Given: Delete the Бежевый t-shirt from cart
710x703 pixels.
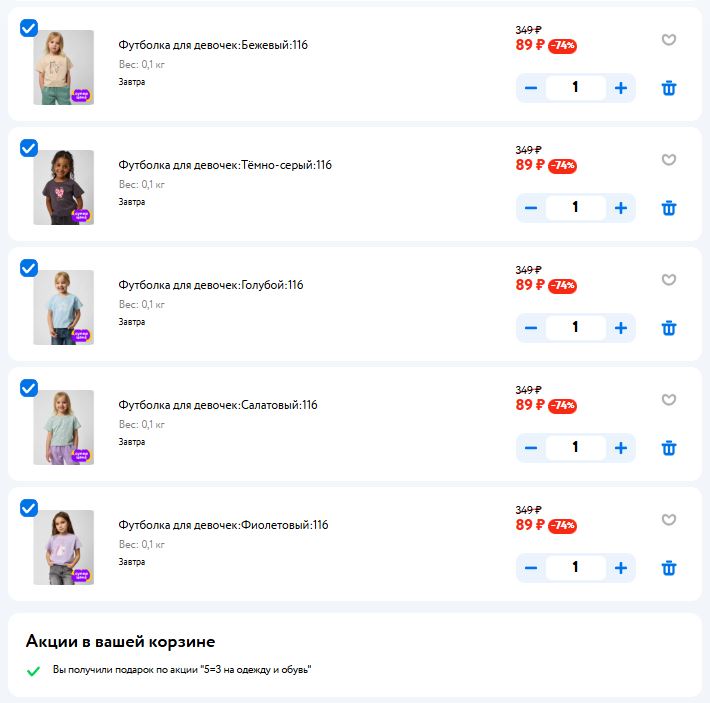Looking at the screenshot, I should pyautogui.click(x=669, y=88).
